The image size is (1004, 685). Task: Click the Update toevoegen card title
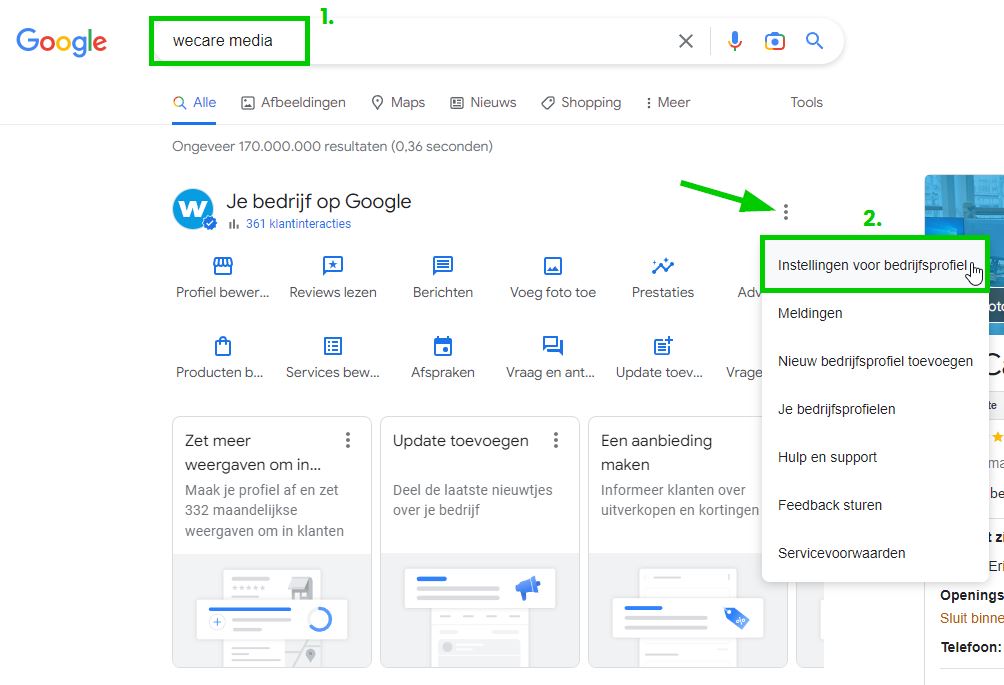460,440
